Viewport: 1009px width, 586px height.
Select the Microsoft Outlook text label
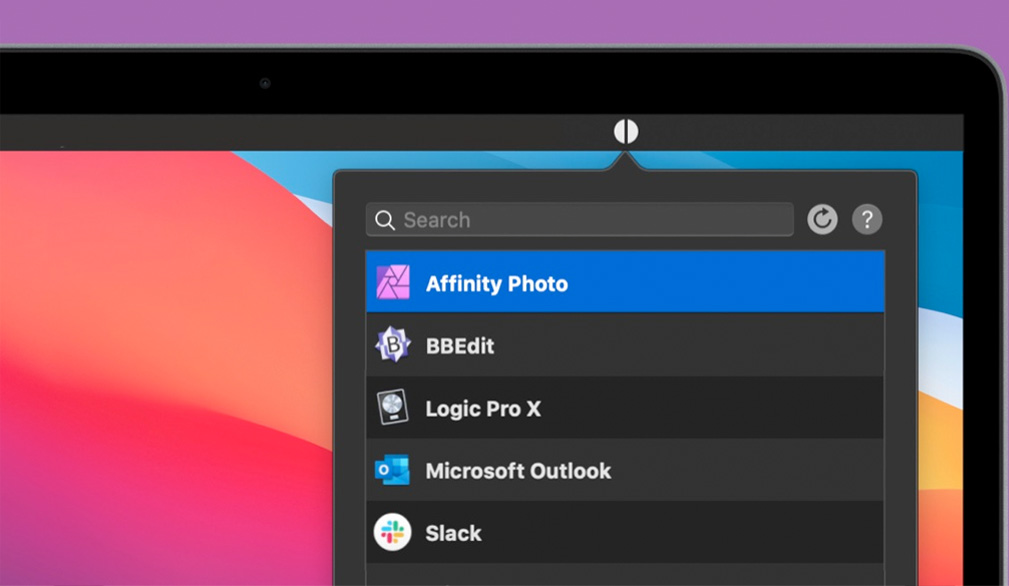coord(518,471)
